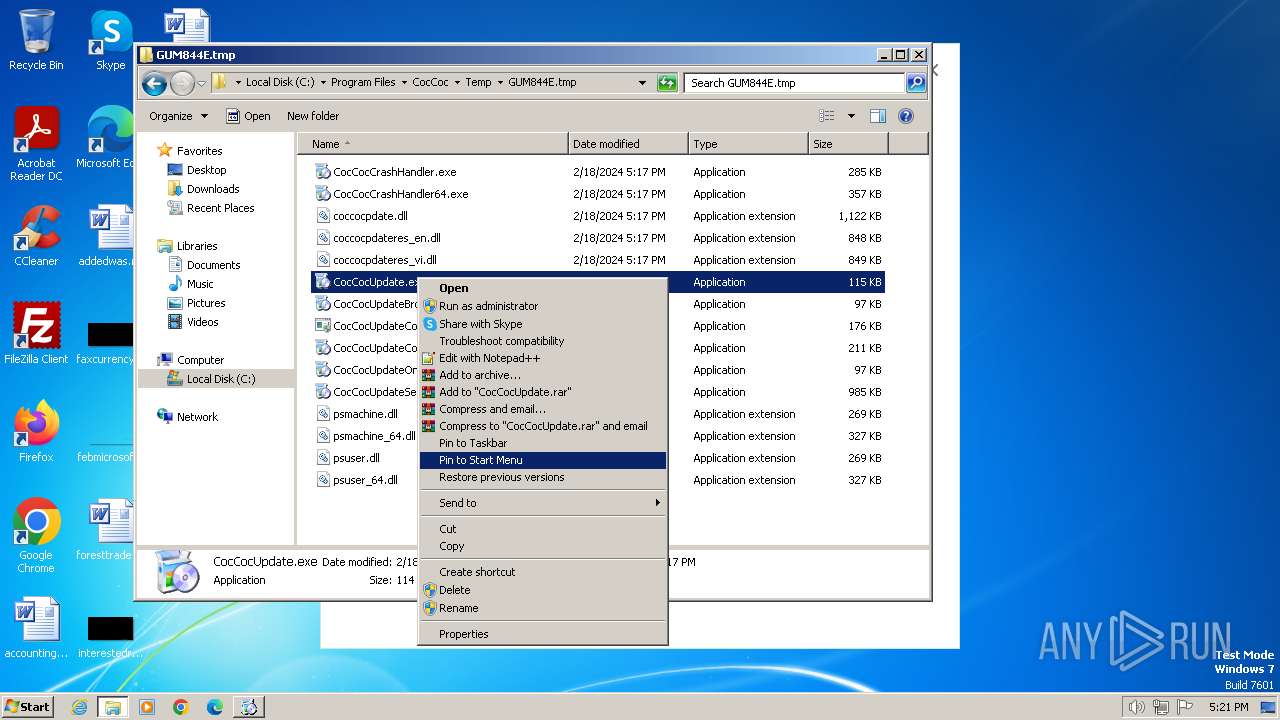Screen dimensions: 1280x720
Task: Select Downloads in navigation pane
Action: [213, 189]
